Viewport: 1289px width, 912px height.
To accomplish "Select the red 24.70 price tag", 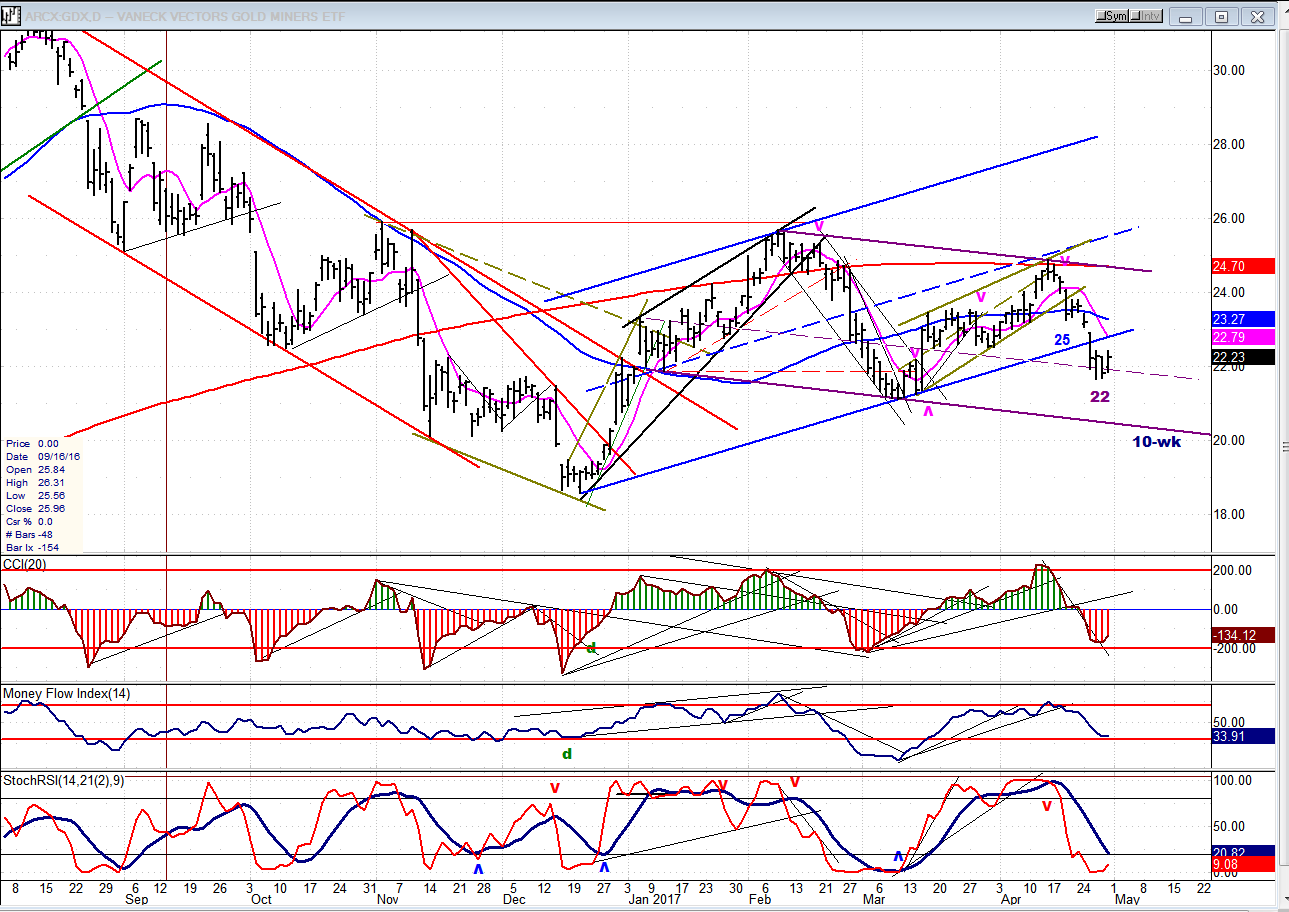I will coord(1241,266).
